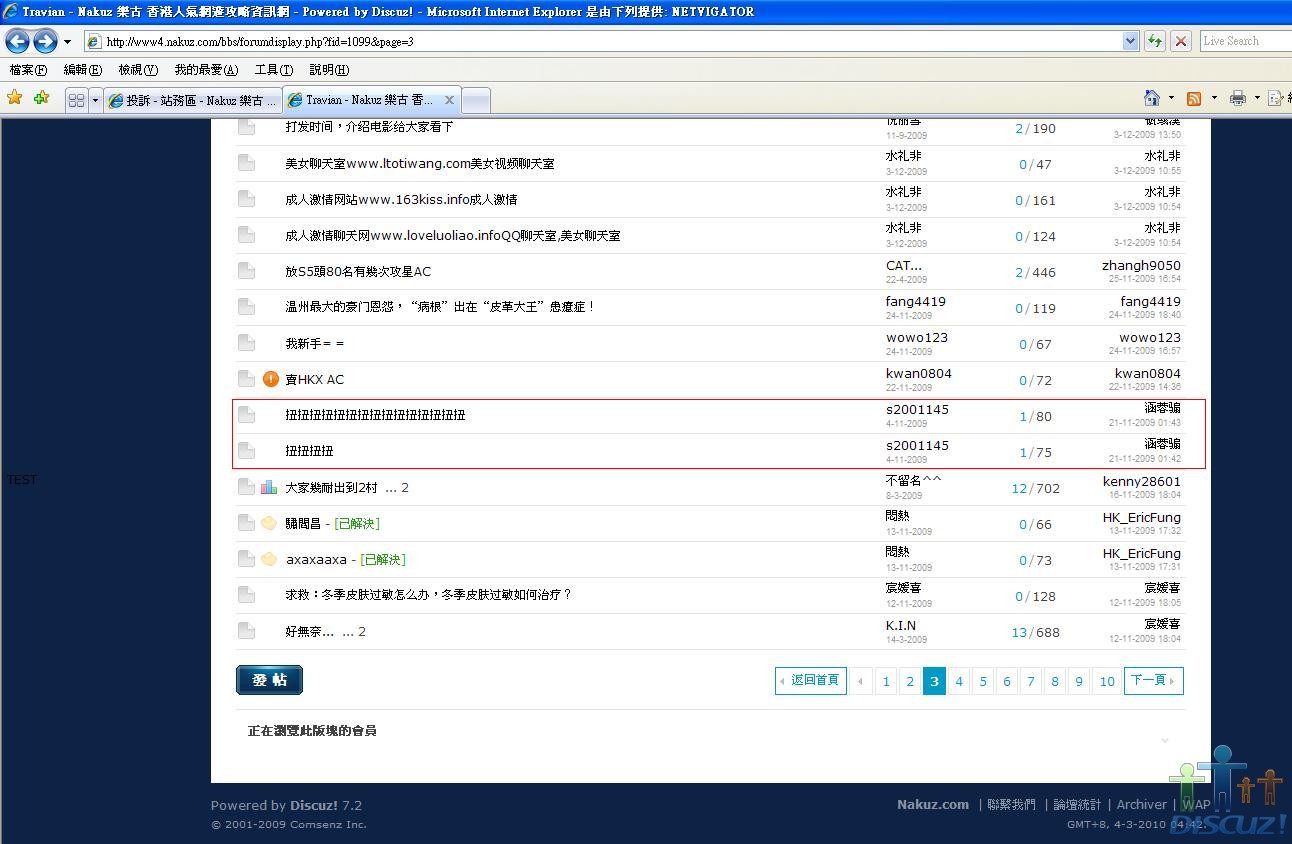Viewport: 1292px width, 844px height.
Task: Go to page 4 in pagination
Action: [x=958, y=681]
